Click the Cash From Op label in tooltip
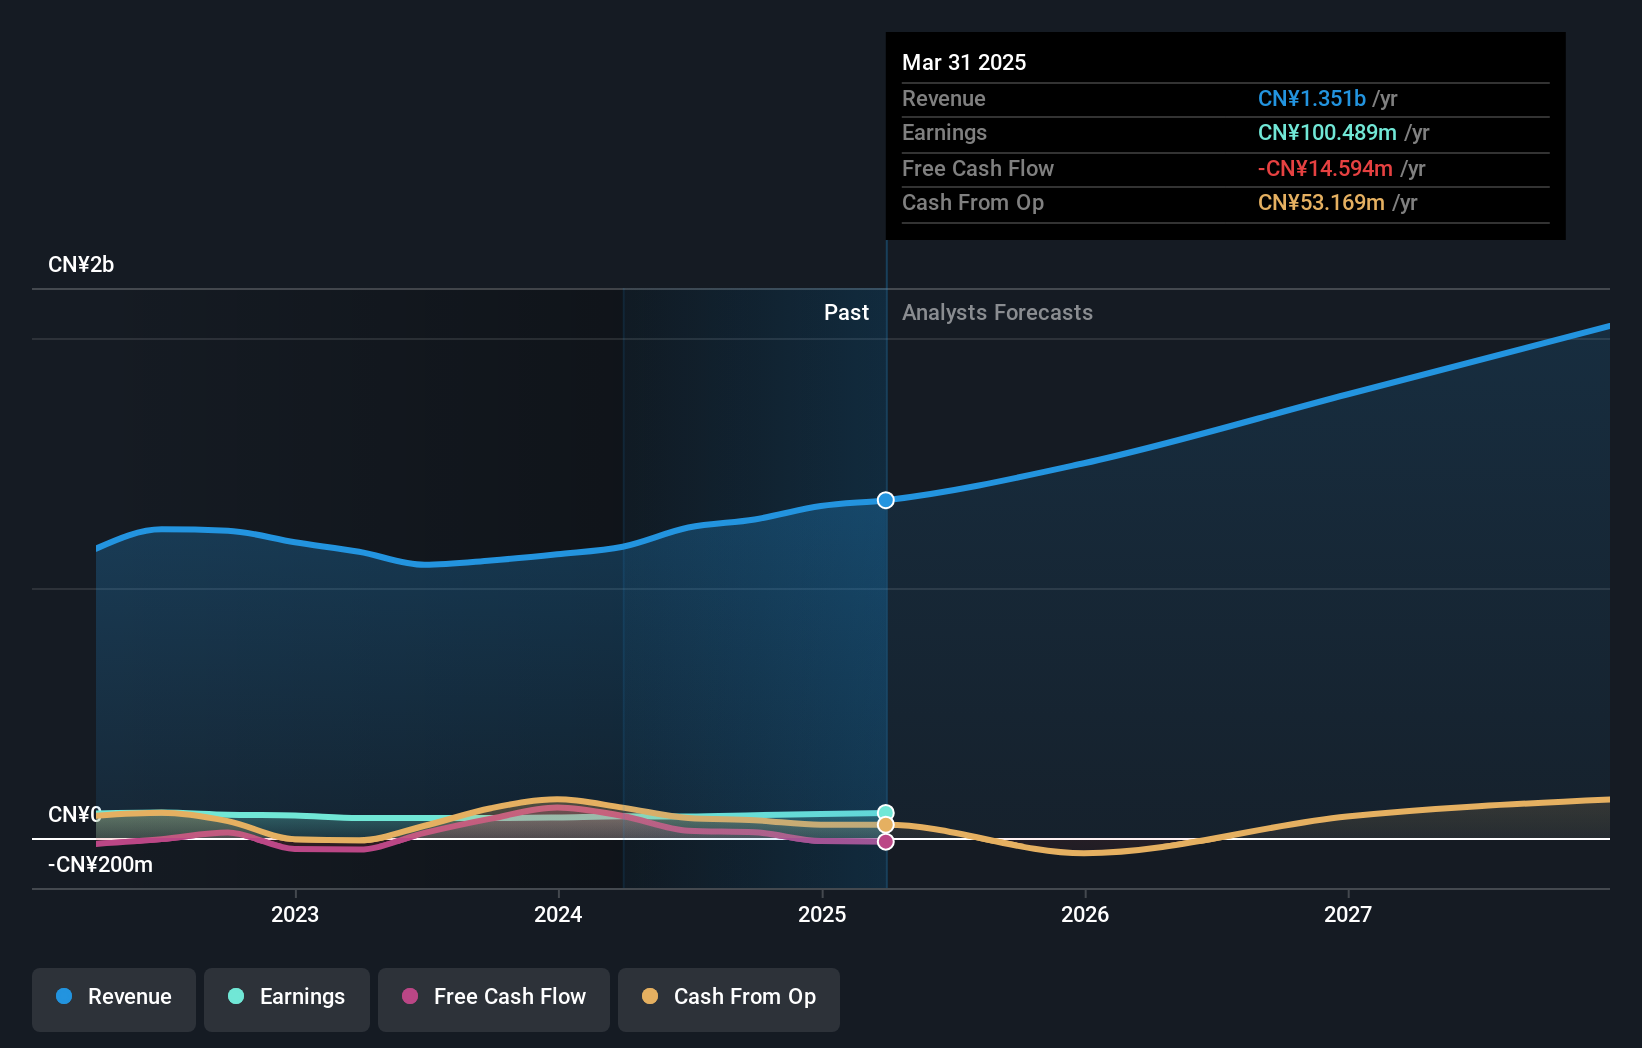1642x1048 pixels. click(x=973, y=203)
